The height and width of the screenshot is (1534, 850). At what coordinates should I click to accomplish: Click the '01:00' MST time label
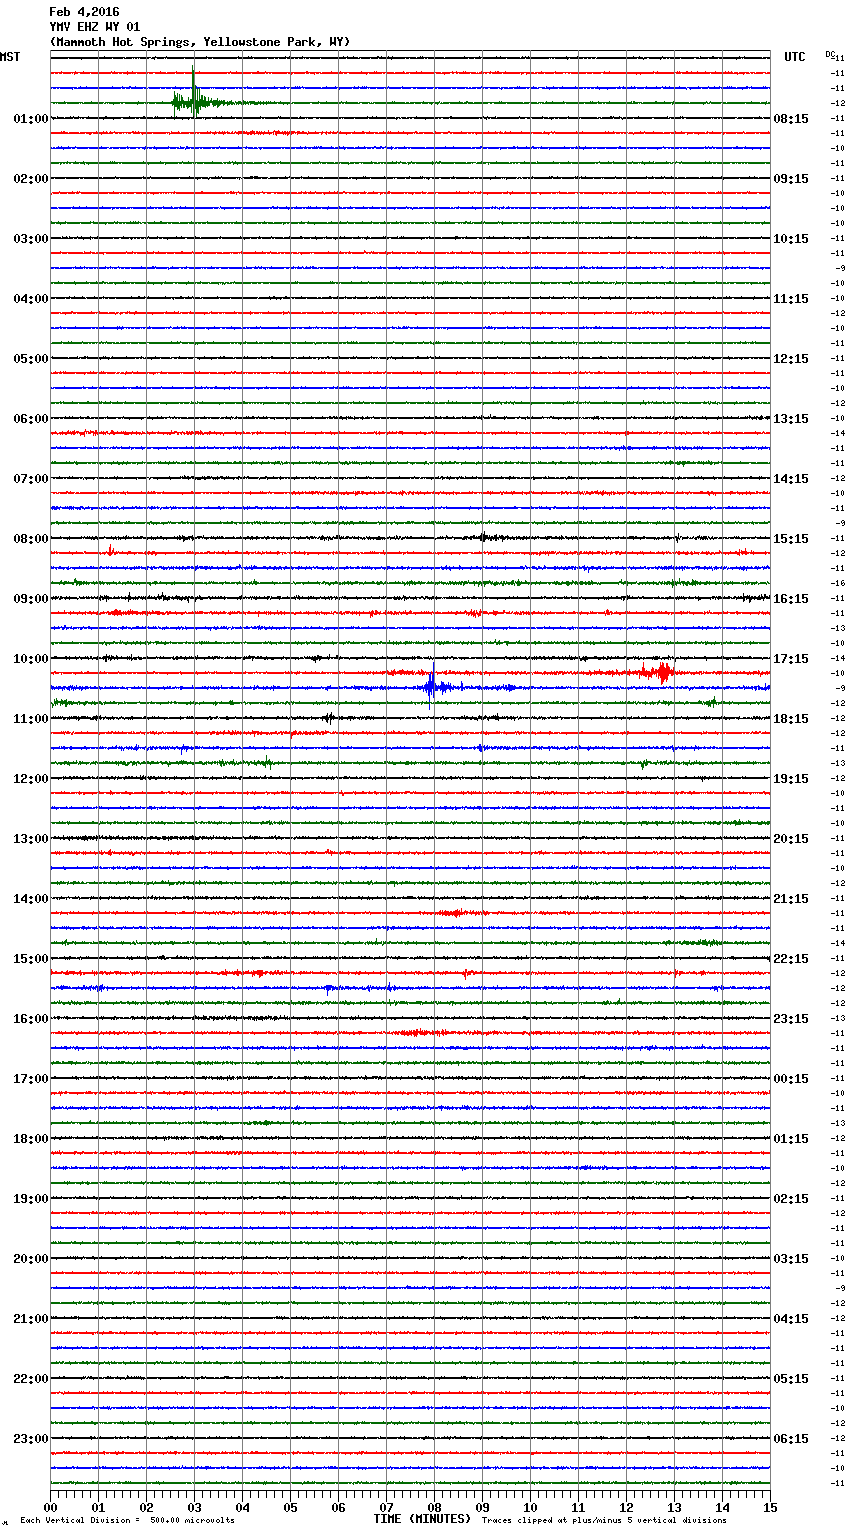(31, 119)
